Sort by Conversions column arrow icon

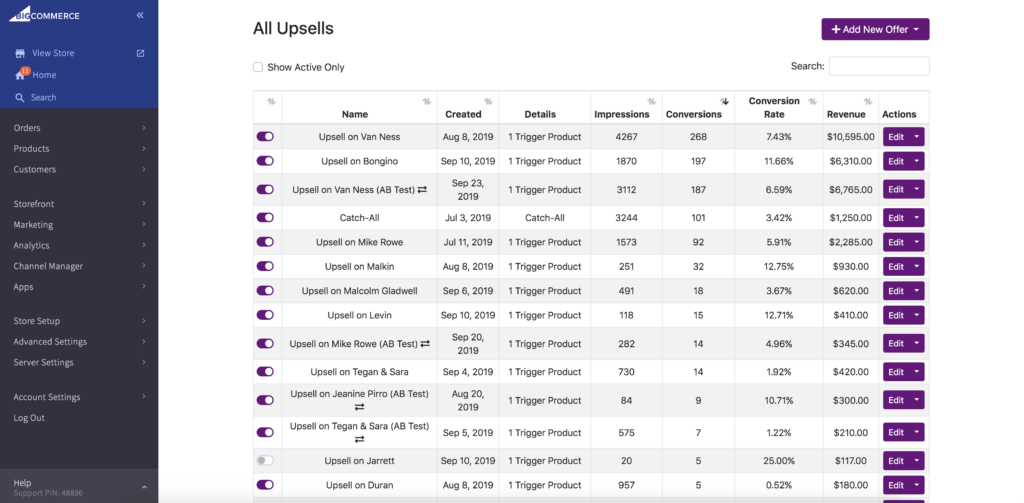click(724, 101)
